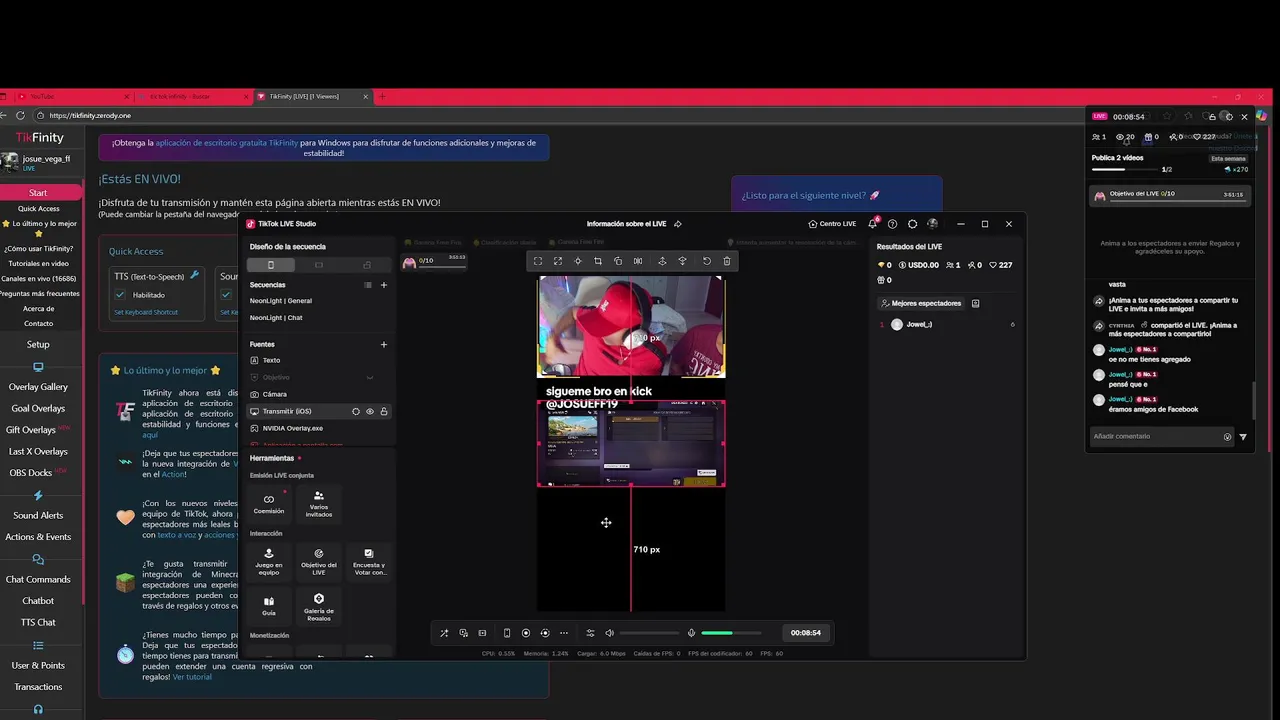Add a new scene with Secuencias plus
The width and height of the screenshot is (1280, 720).
(x=384, y=285)
